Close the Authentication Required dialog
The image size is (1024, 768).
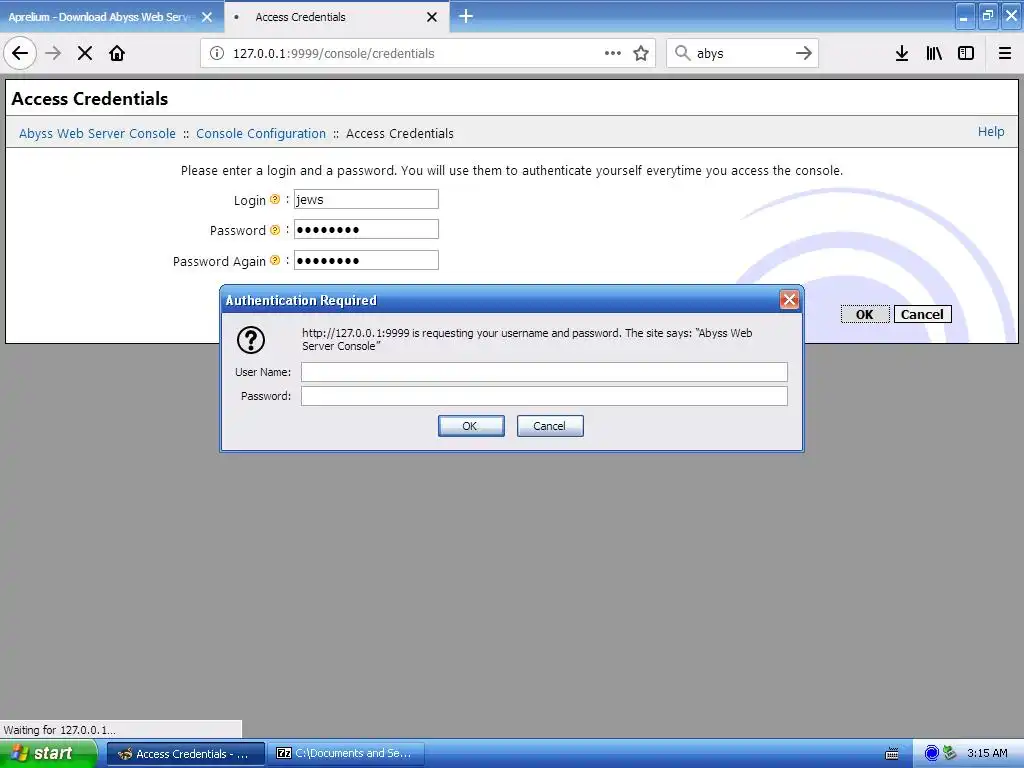[790, 300]
